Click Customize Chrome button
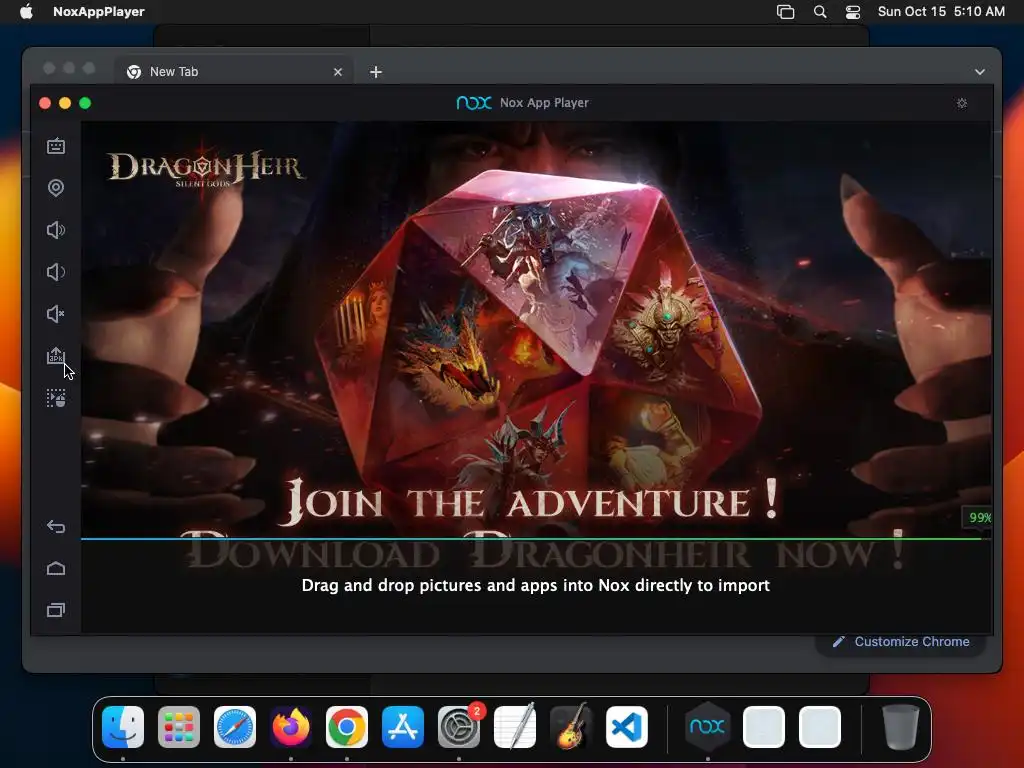The image size is (1024, 768). click(x=901, y=642)
